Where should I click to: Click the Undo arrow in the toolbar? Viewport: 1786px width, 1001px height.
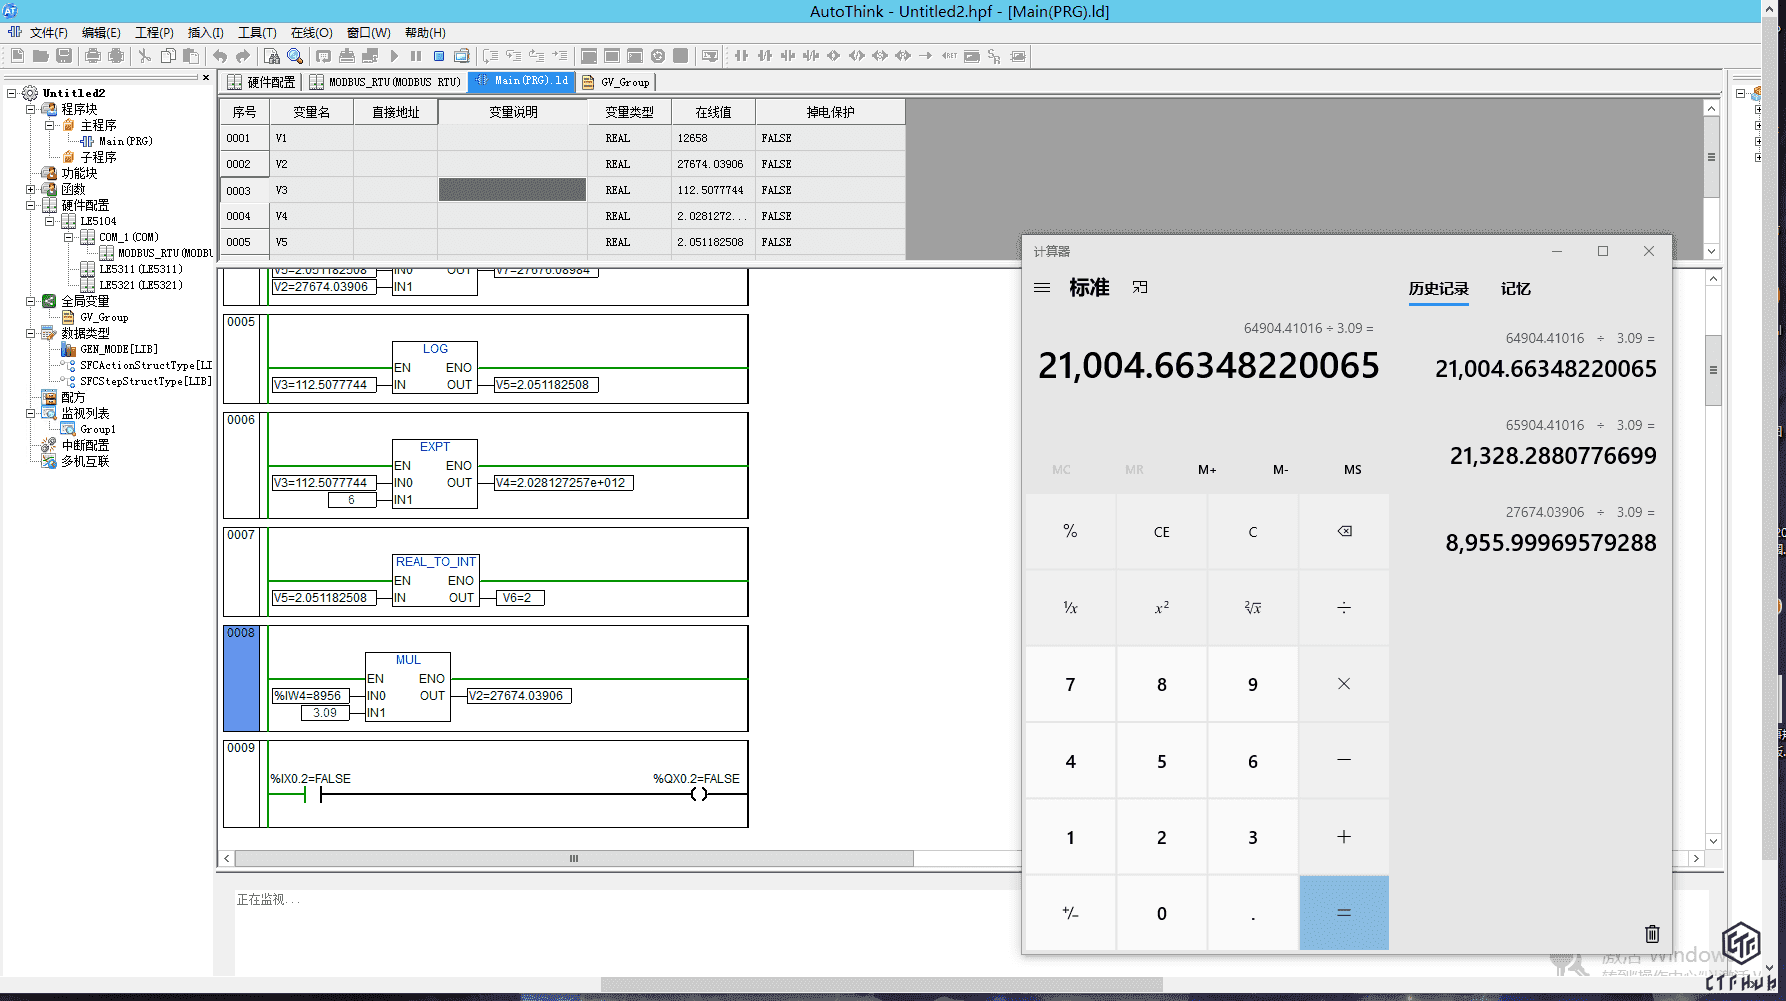[x=220, y=56]
